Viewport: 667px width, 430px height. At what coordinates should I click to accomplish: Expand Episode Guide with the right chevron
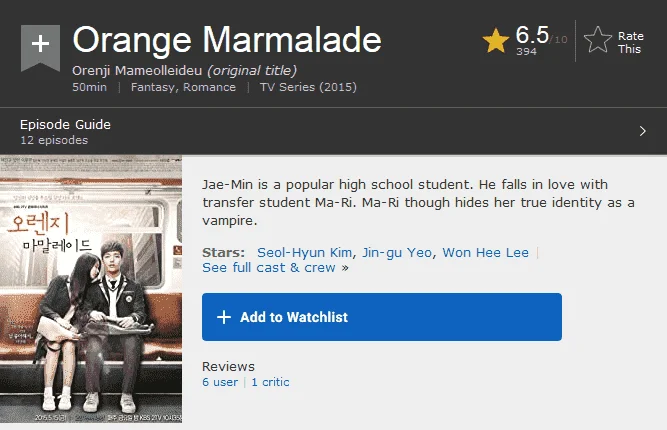click(x=643, y=131)
